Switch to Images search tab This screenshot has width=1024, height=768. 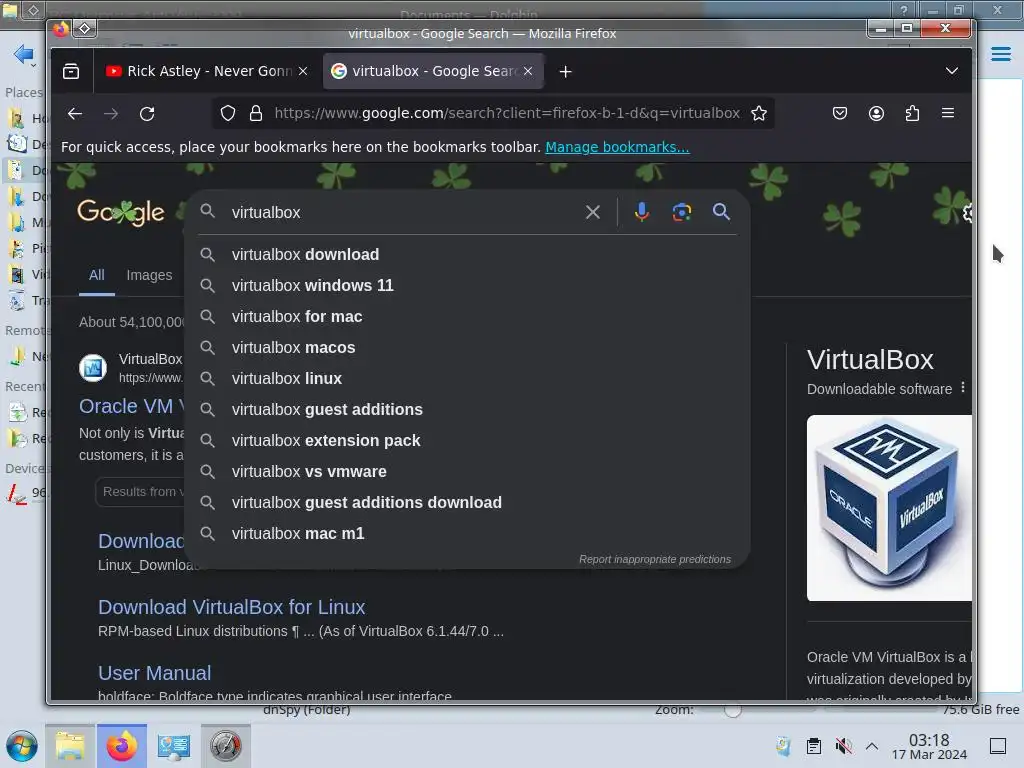(x=149, y=275)
